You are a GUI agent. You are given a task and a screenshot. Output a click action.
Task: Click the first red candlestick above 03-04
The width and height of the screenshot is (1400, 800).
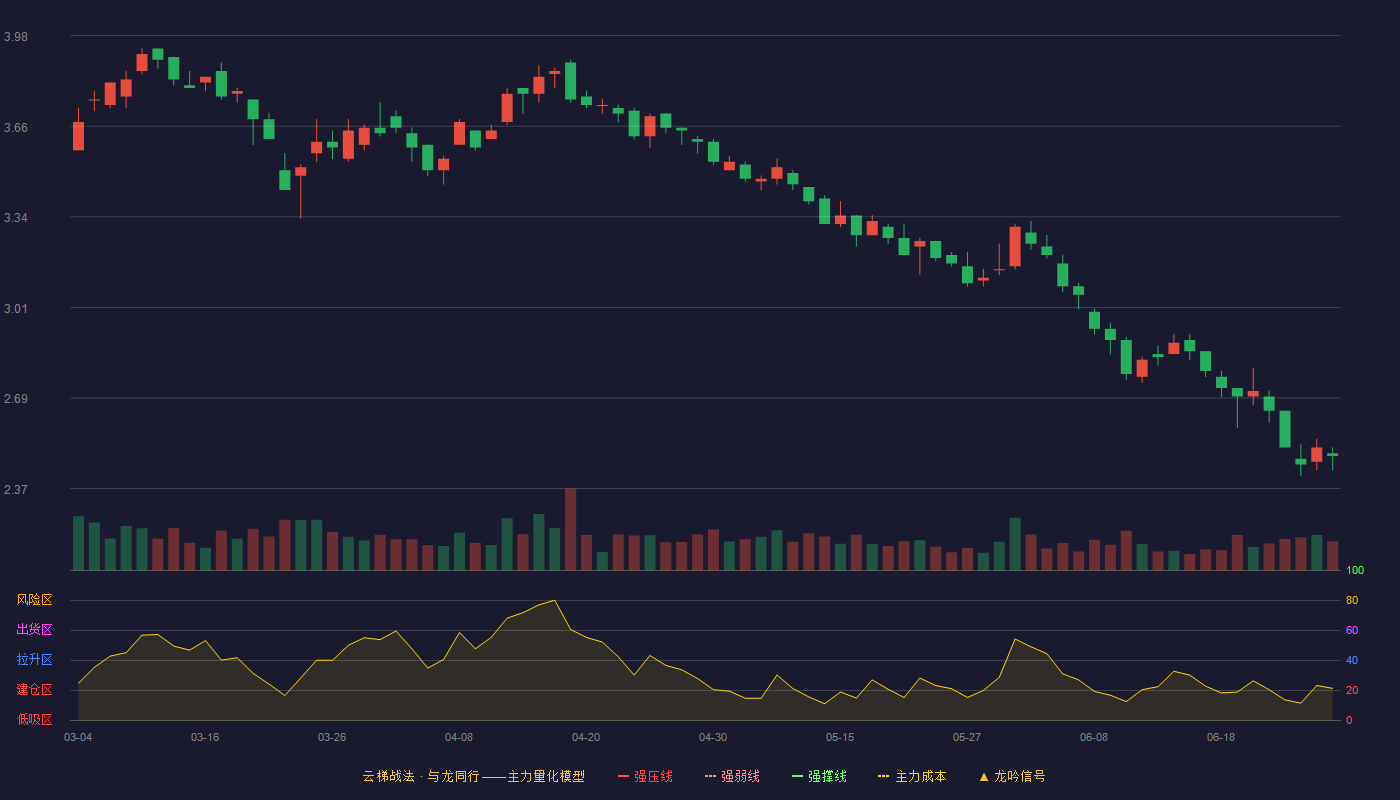[78, 136]
